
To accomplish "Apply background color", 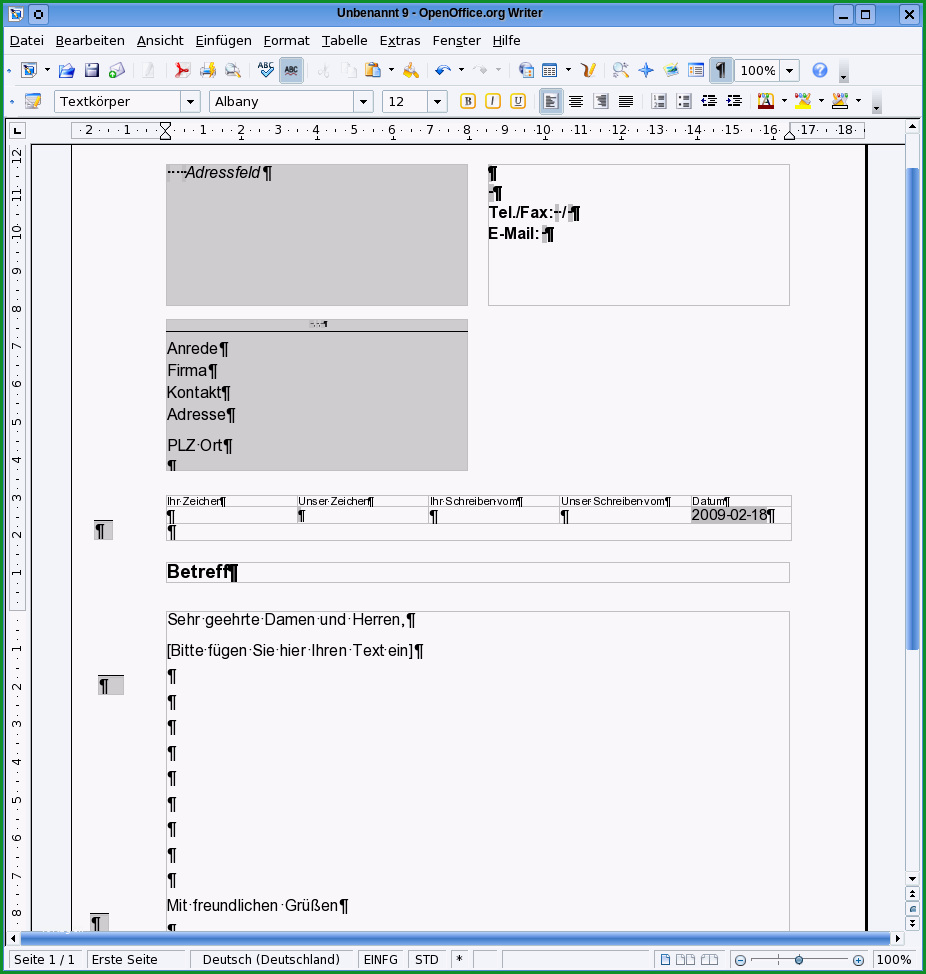I will tap(840, 101).
